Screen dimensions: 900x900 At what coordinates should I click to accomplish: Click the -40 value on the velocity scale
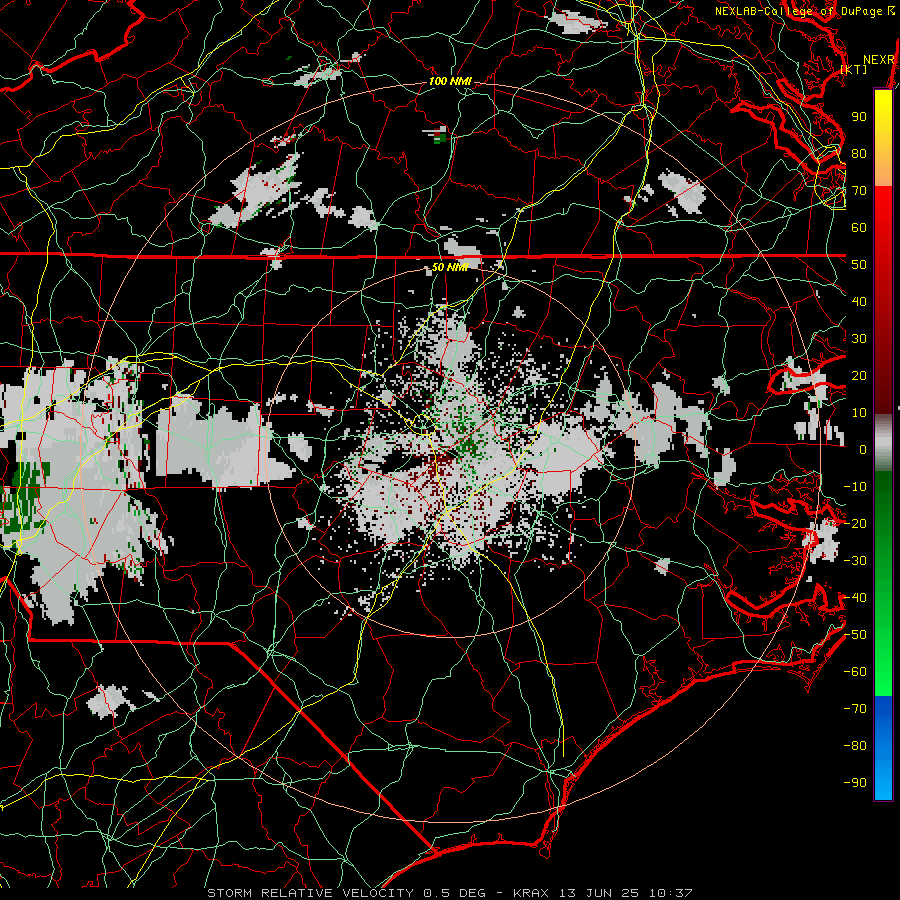(855, 598)
